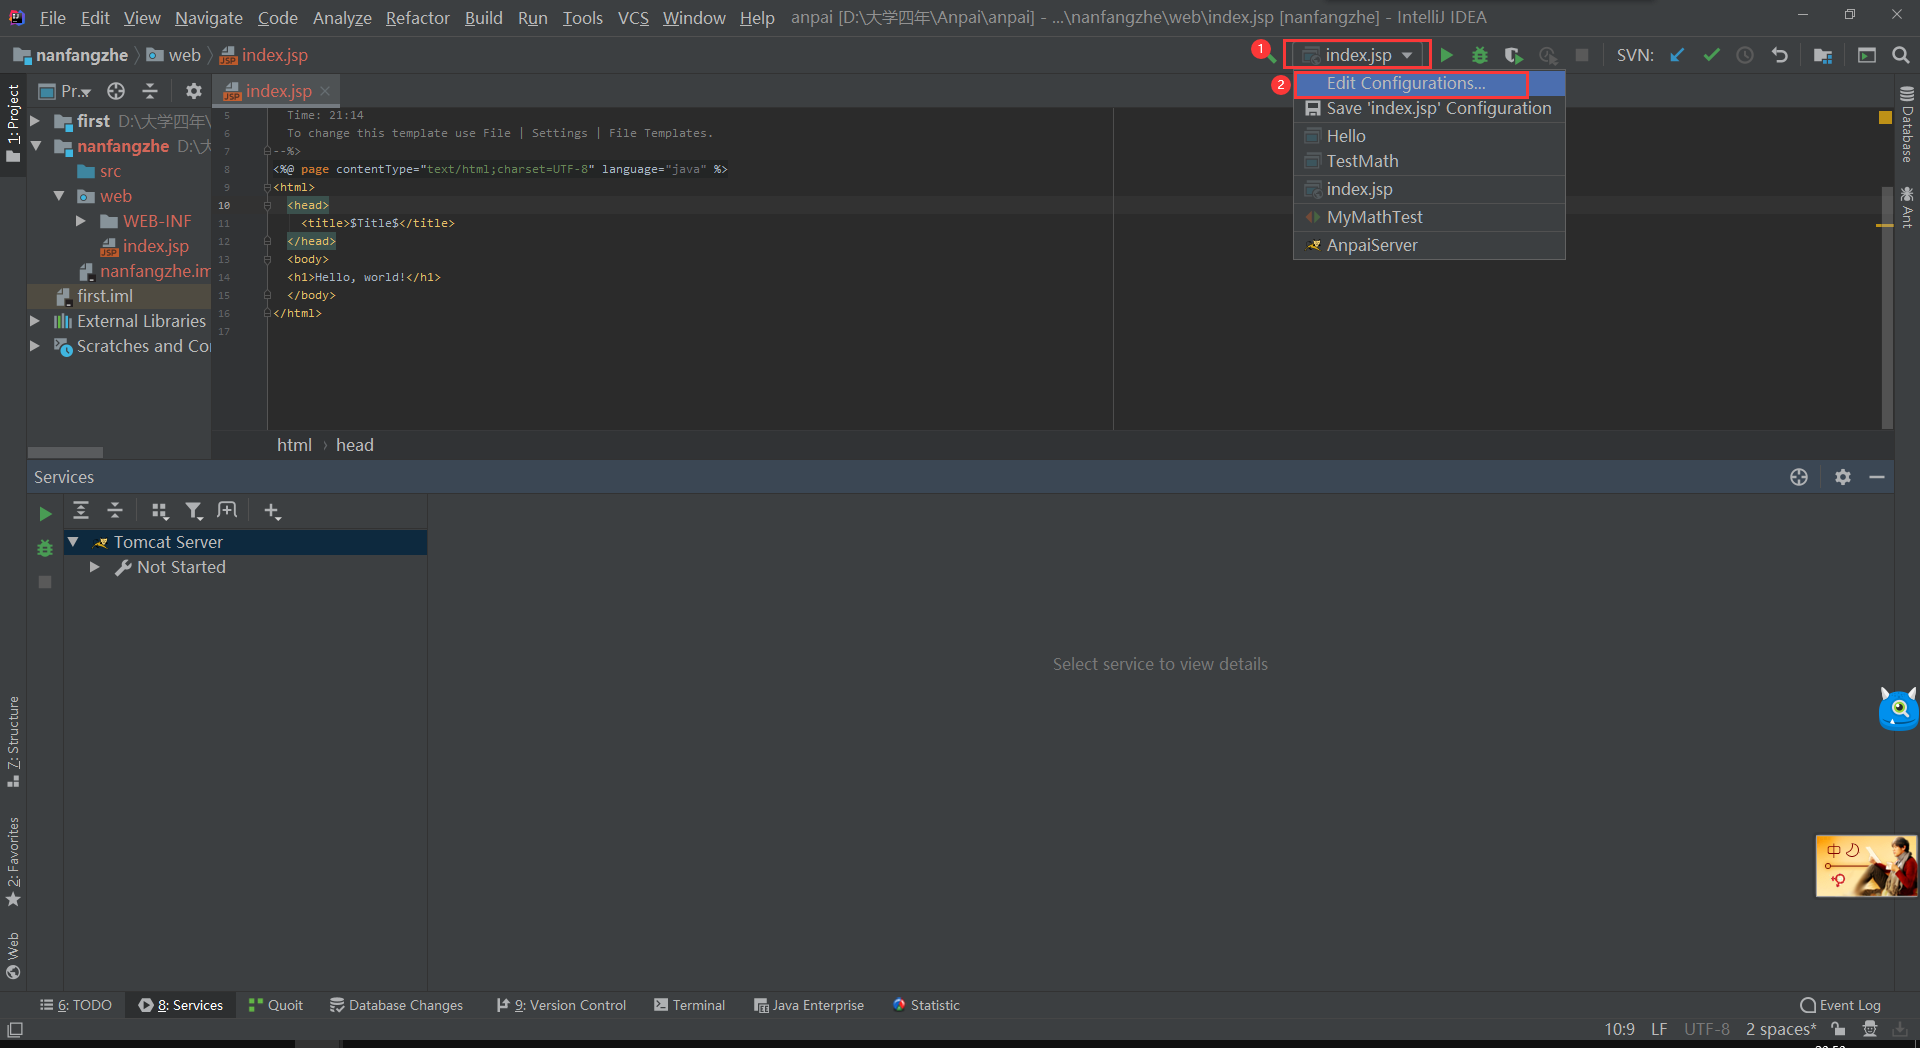Click the LF line separator in the status bar
The width and height of the screenshot is (1920, 1048).
tap(1659, 1029)
